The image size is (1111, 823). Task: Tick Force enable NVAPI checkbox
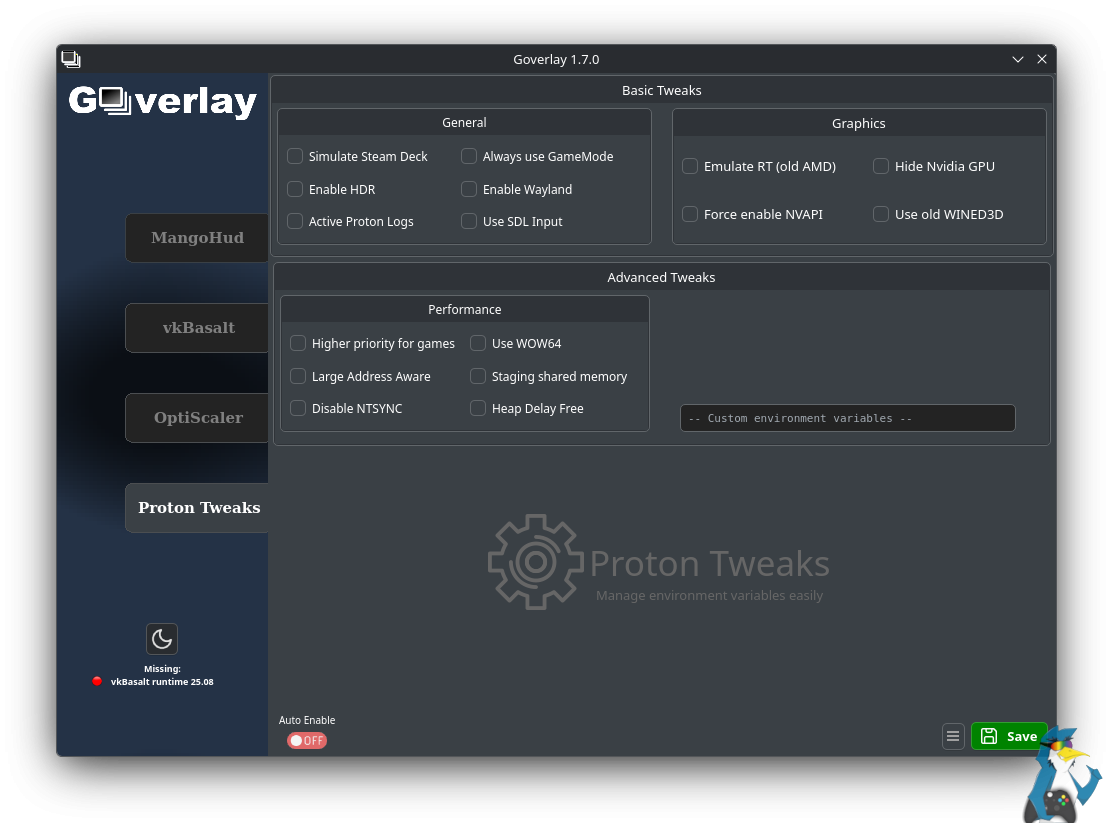(690, 214)
